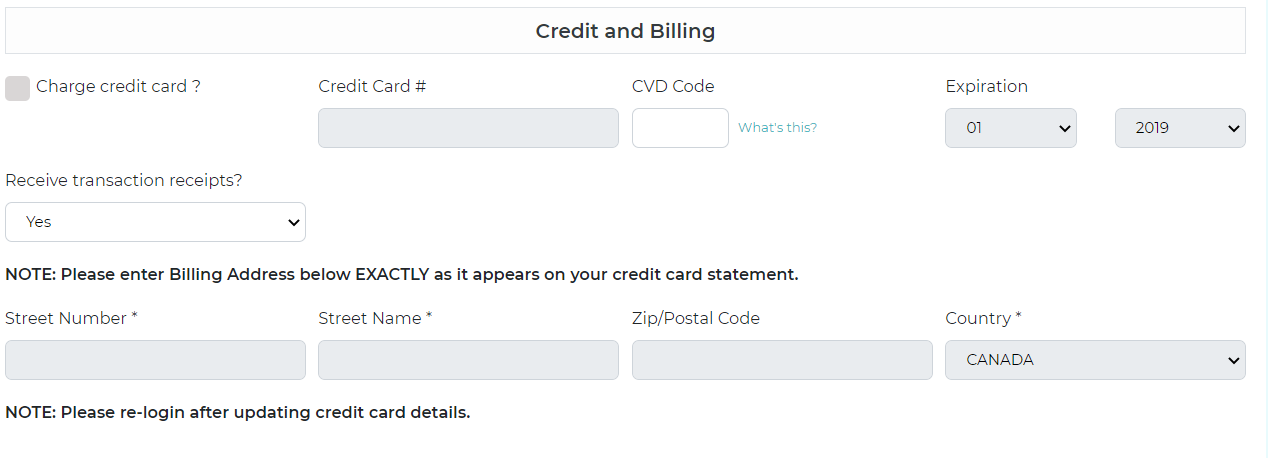The width and height of the screenshot is (1268, 458).
Task: Click the "Street Number *" label
Action: (71, 318)
